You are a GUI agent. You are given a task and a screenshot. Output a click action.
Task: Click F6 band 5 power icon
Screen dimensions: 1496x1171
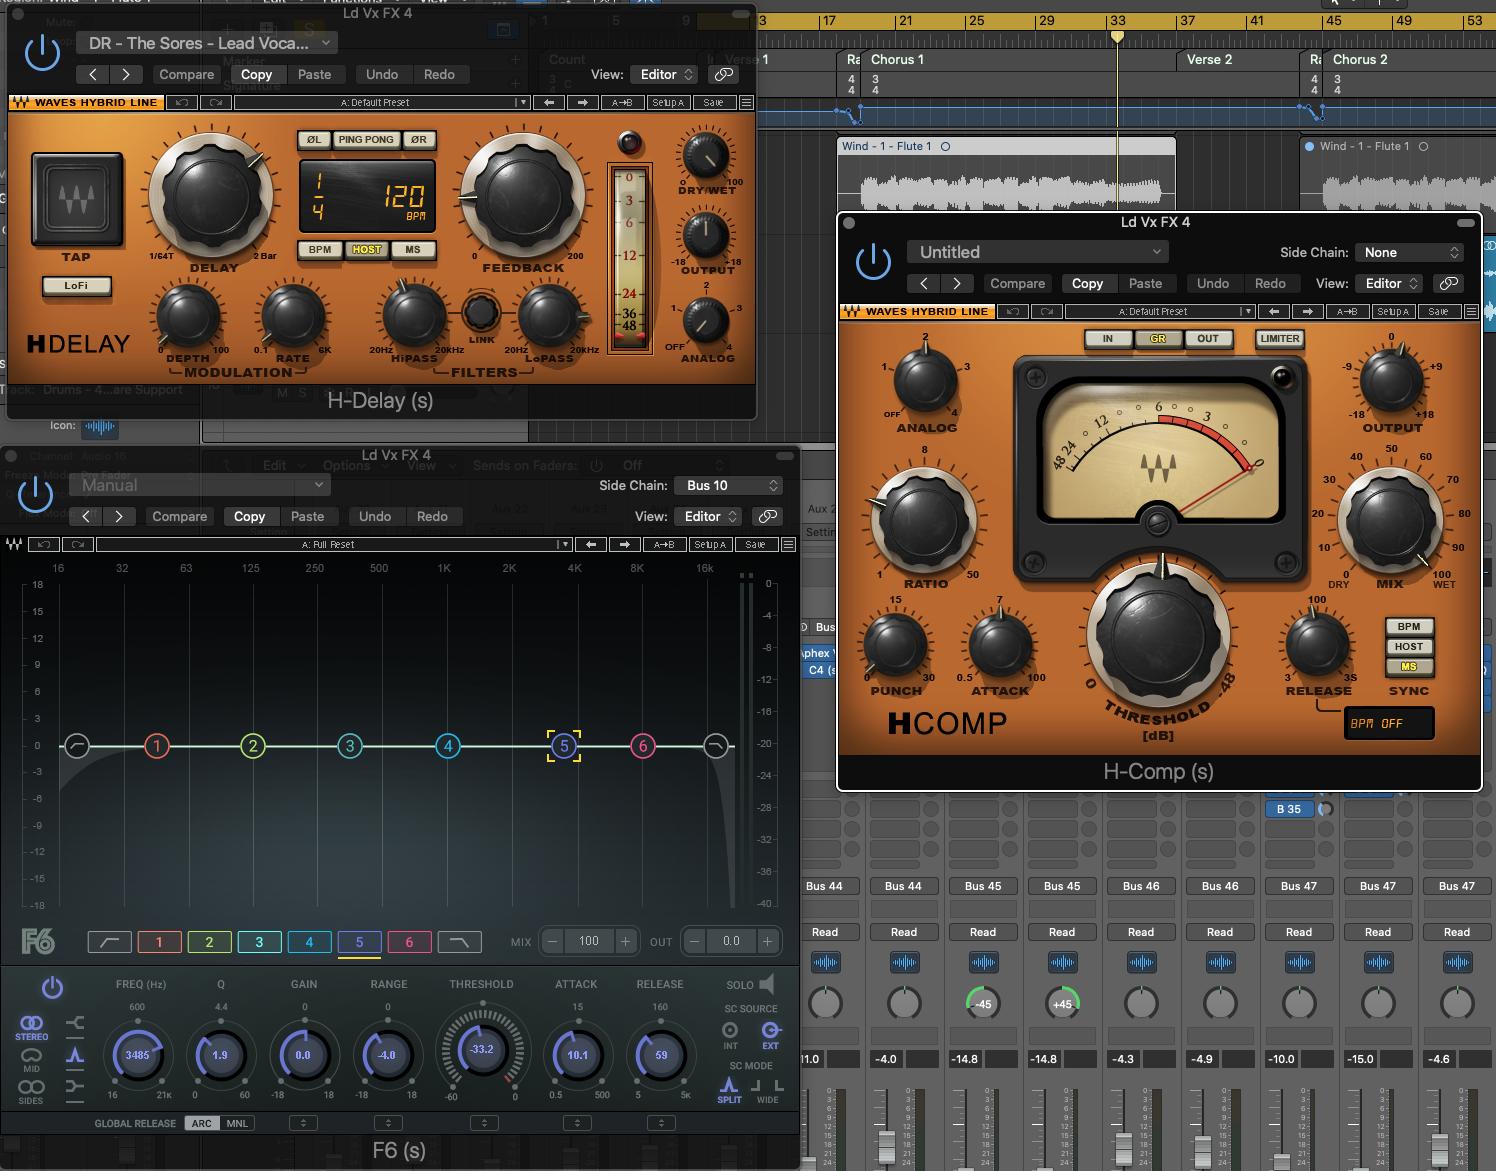point(52,988)
